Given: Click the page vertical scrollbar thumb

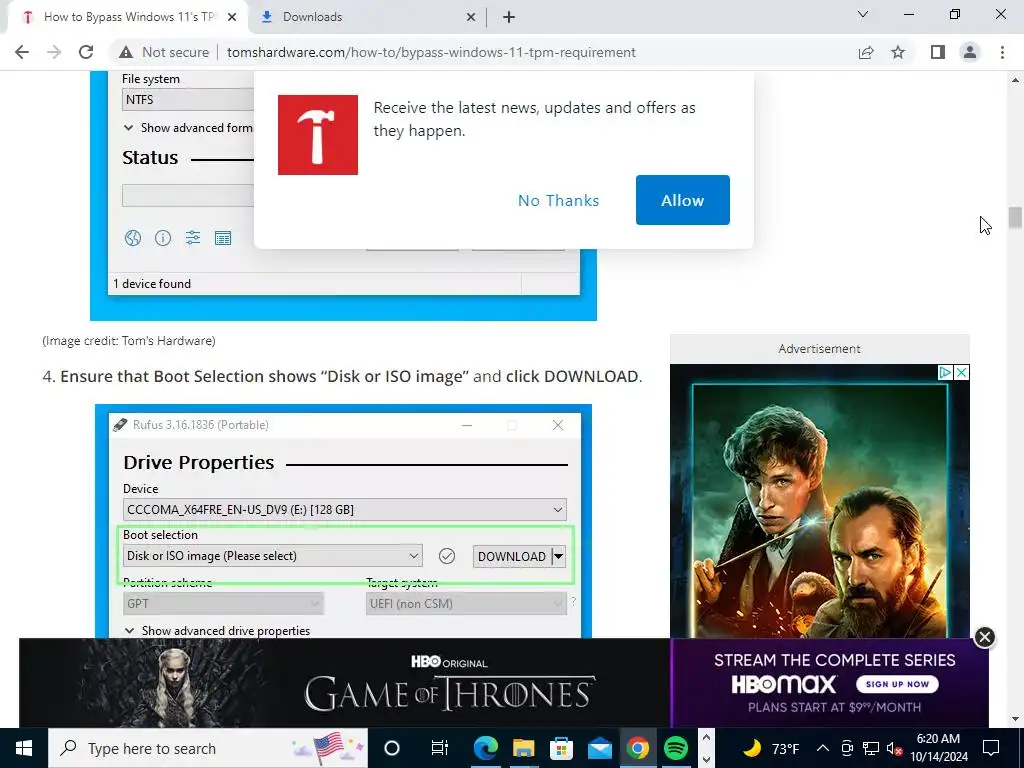Looking at the screenshot, I should [x=1015, y=217].
